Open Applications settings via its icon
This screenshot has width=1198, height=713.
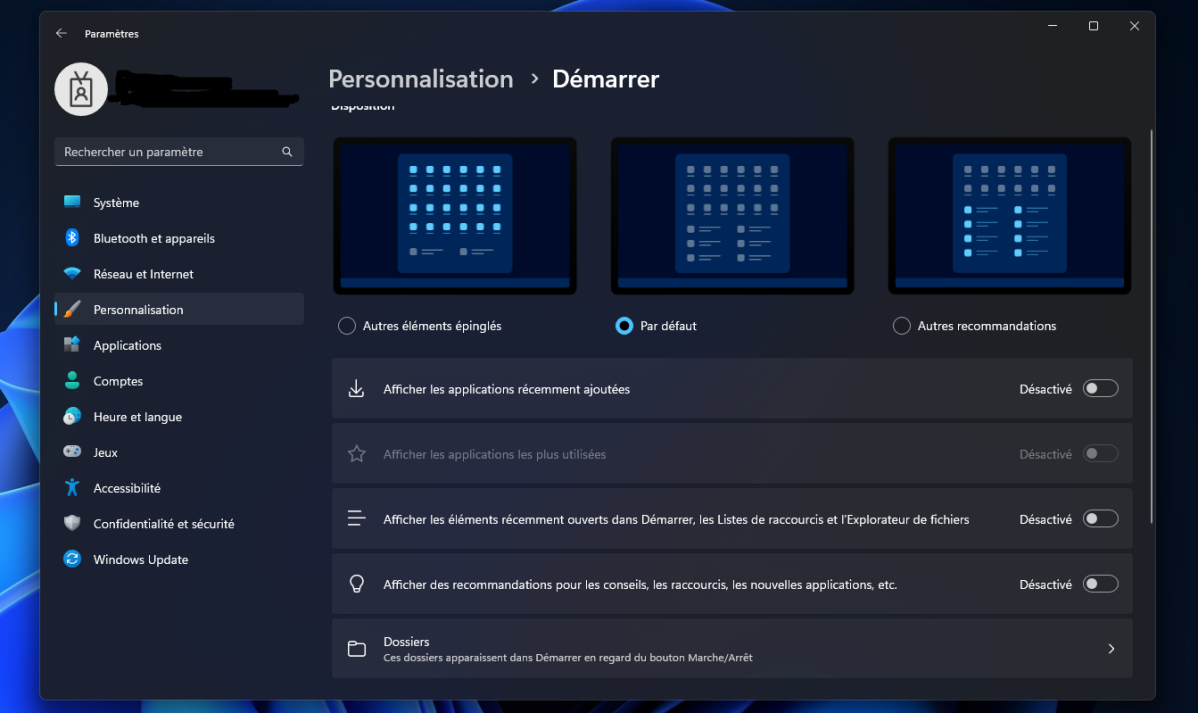click(x=72, y=345)
